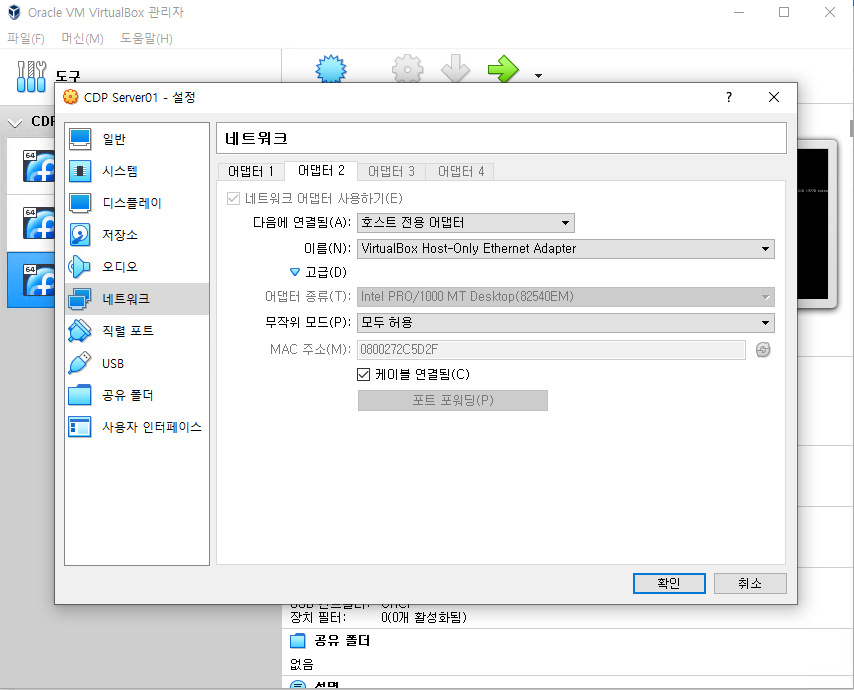Click the gray Settings gear toolbar icon
Viewport: 854px width, 690px height.
pyautogui.click(x=407, y=69)
